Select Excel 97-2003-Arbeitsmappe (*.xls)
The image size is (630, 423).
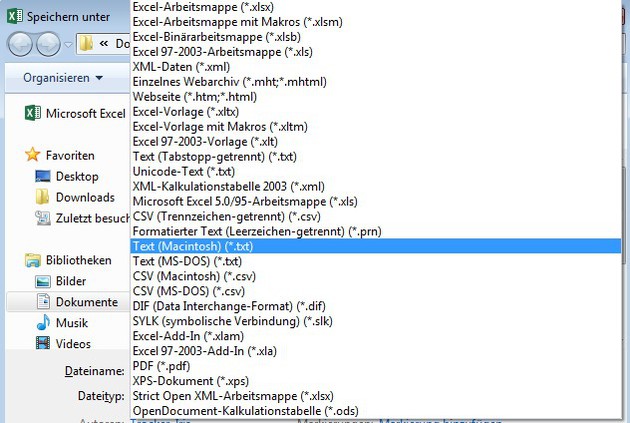[376, 52]
